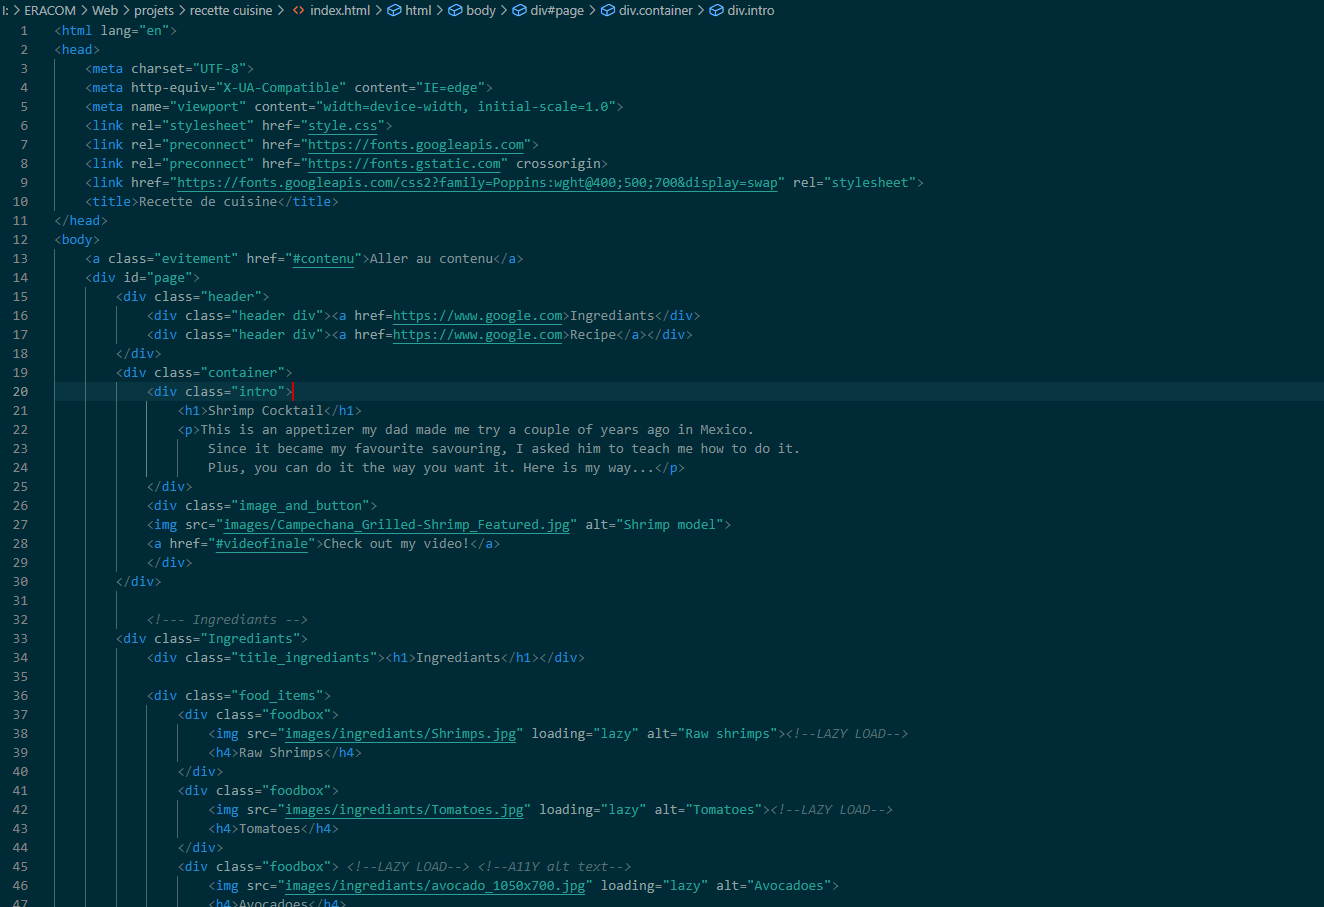Click "Since it became my favourite savouring" text
The height and width of the screenshot is (907, 1324).
tap(354, 449)
